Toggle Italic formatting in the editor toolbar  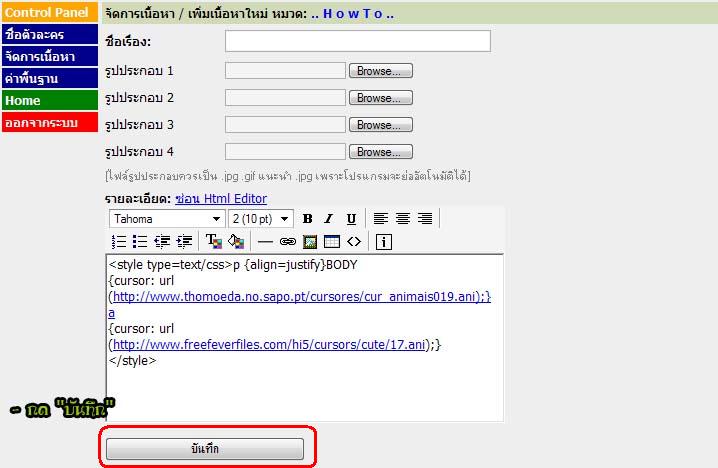pos(329,219)
